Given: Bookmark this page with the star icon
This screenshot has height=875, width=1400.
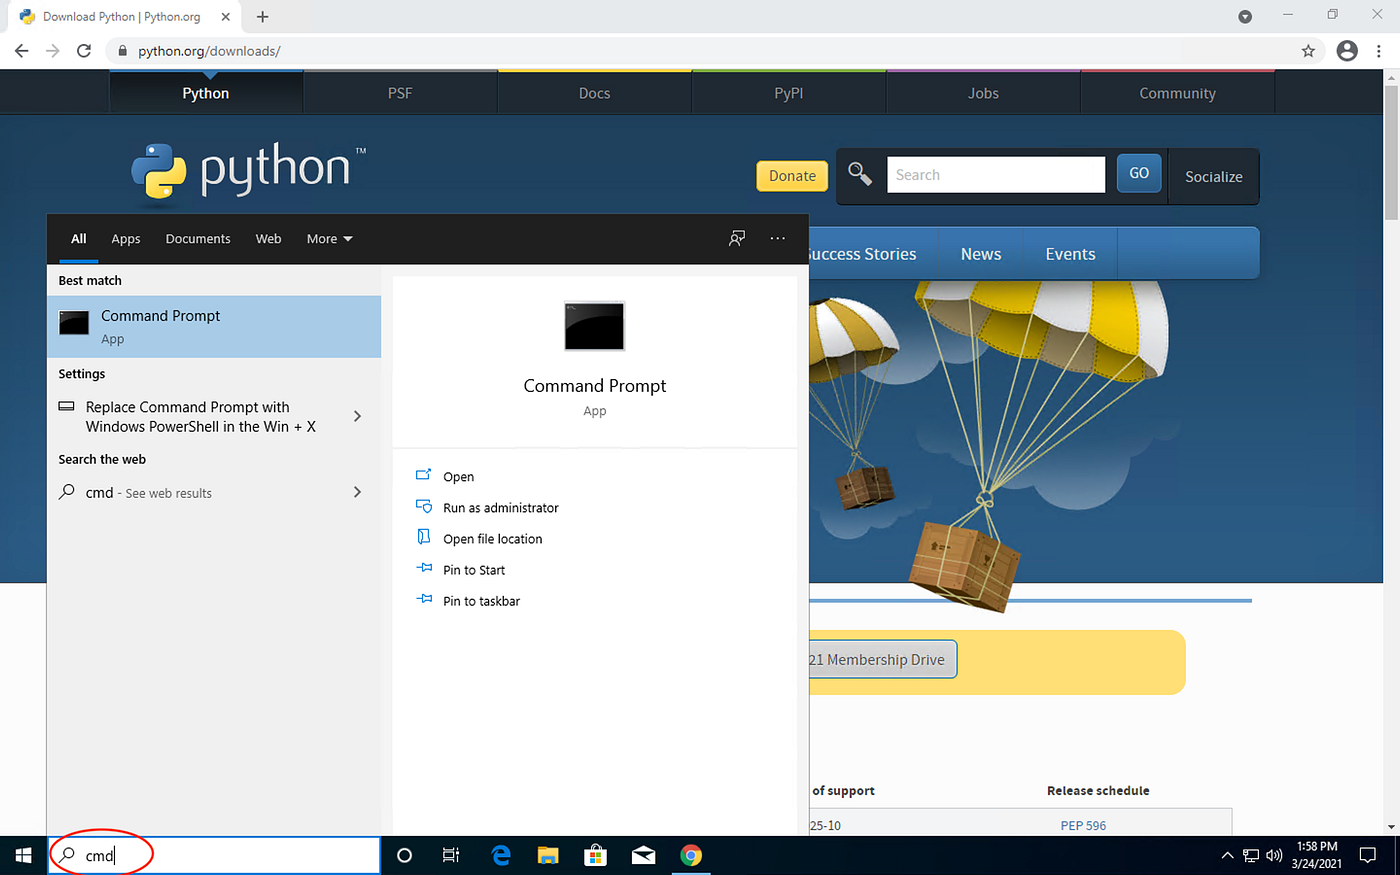Looking at the screenshot, I should pos(1308,51).
